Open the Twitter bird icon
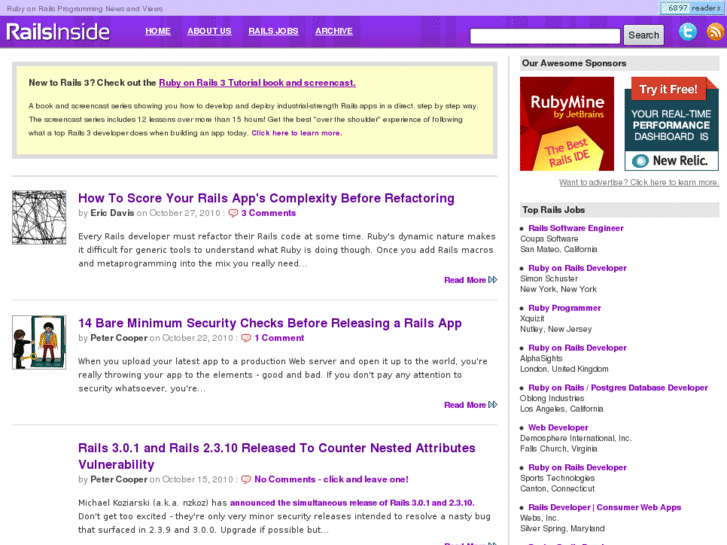Image resolution: width=727 pixels, height=545 pixels. 688,32
